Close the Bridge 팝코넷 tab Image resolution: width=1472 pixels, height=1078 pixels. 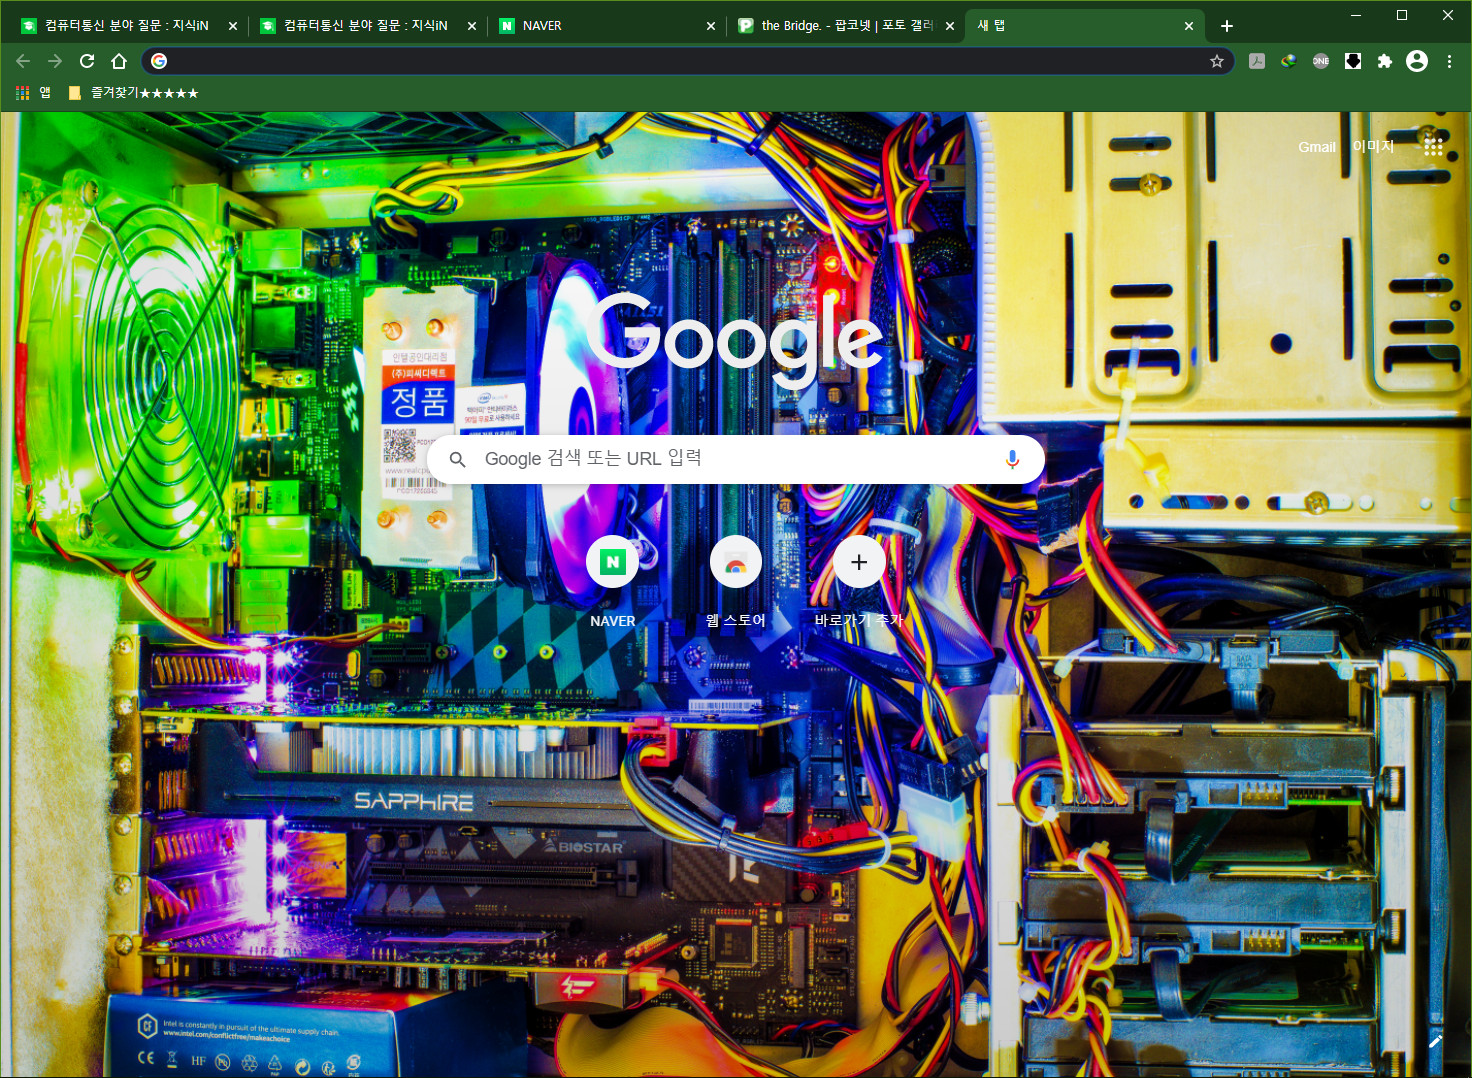pos(950,26)
